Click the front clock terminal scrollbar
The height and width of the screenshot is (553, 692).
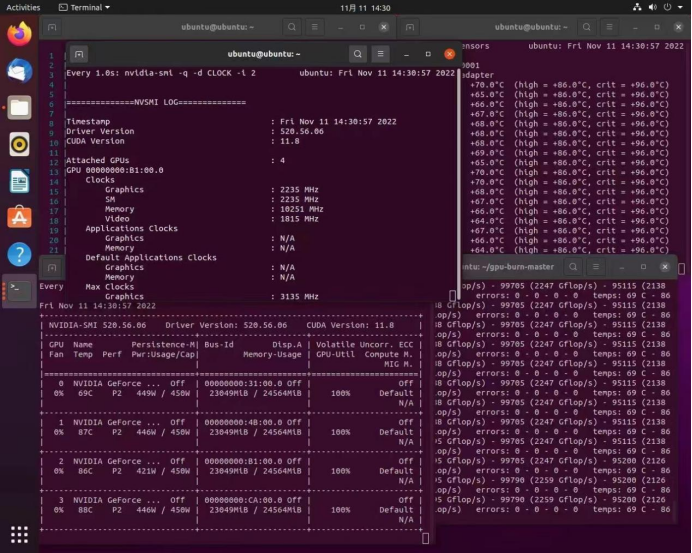(x=459, y=185)
